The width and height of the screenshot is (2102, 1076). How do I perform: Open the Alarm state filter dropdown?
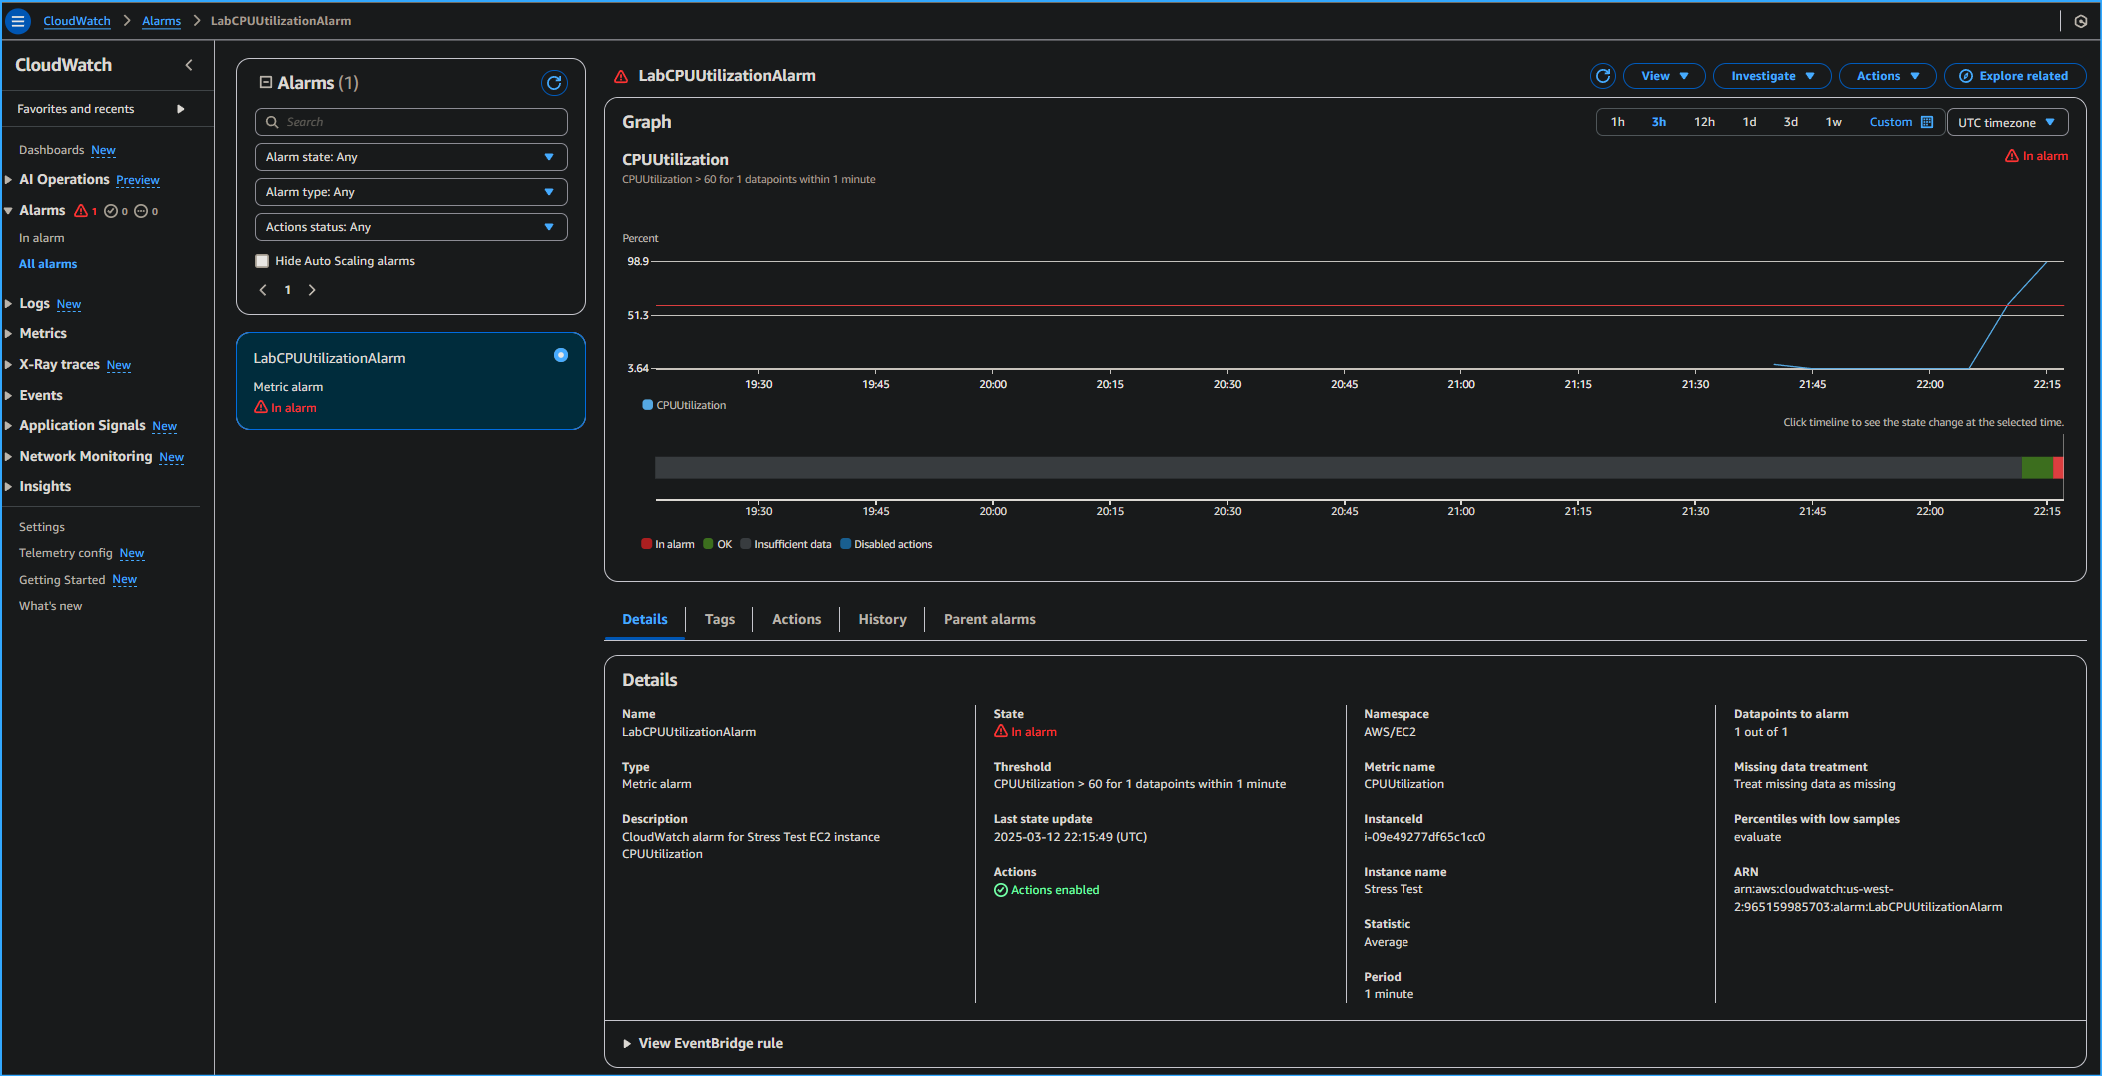pos(410,156)
